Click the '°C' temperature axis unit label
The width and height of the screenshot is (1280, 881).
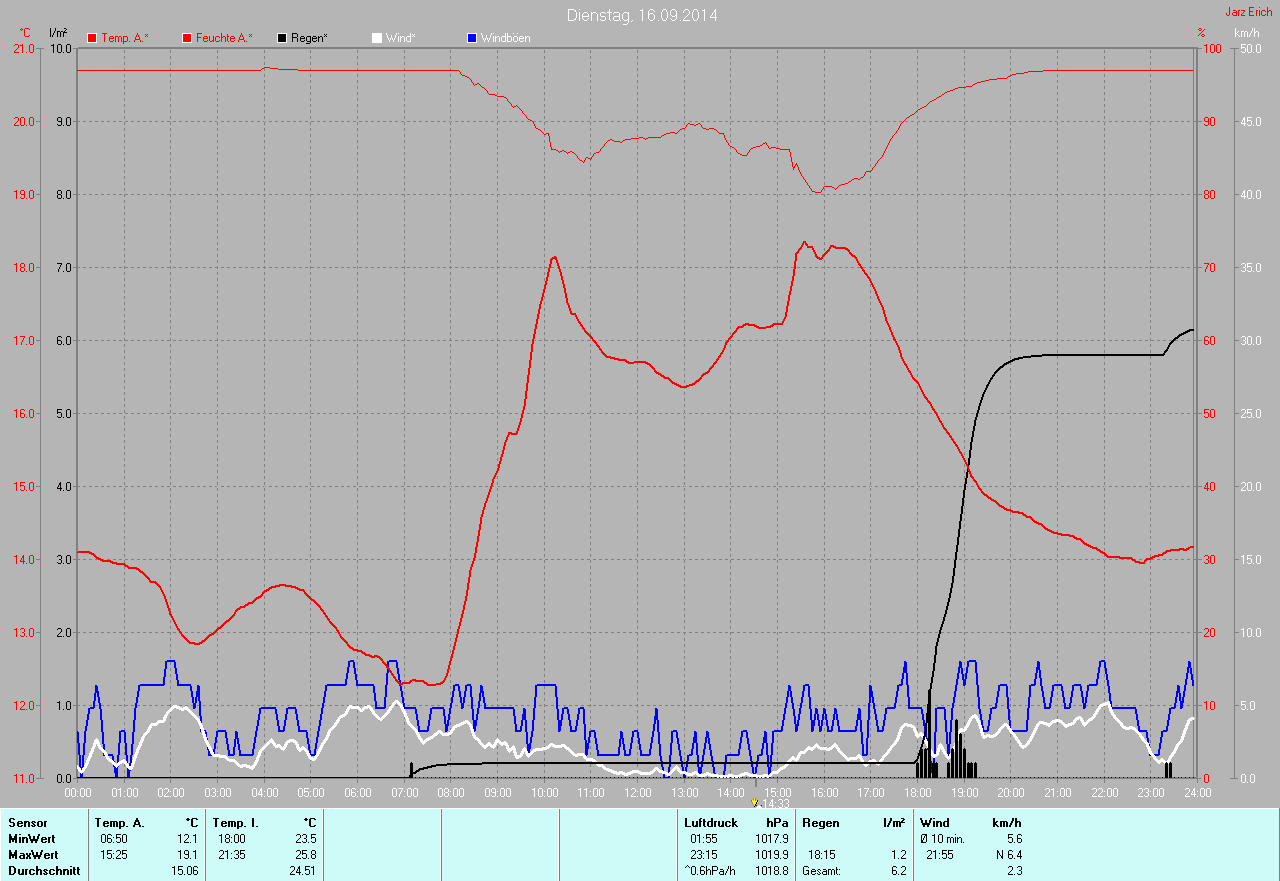(x=25, y=33)
